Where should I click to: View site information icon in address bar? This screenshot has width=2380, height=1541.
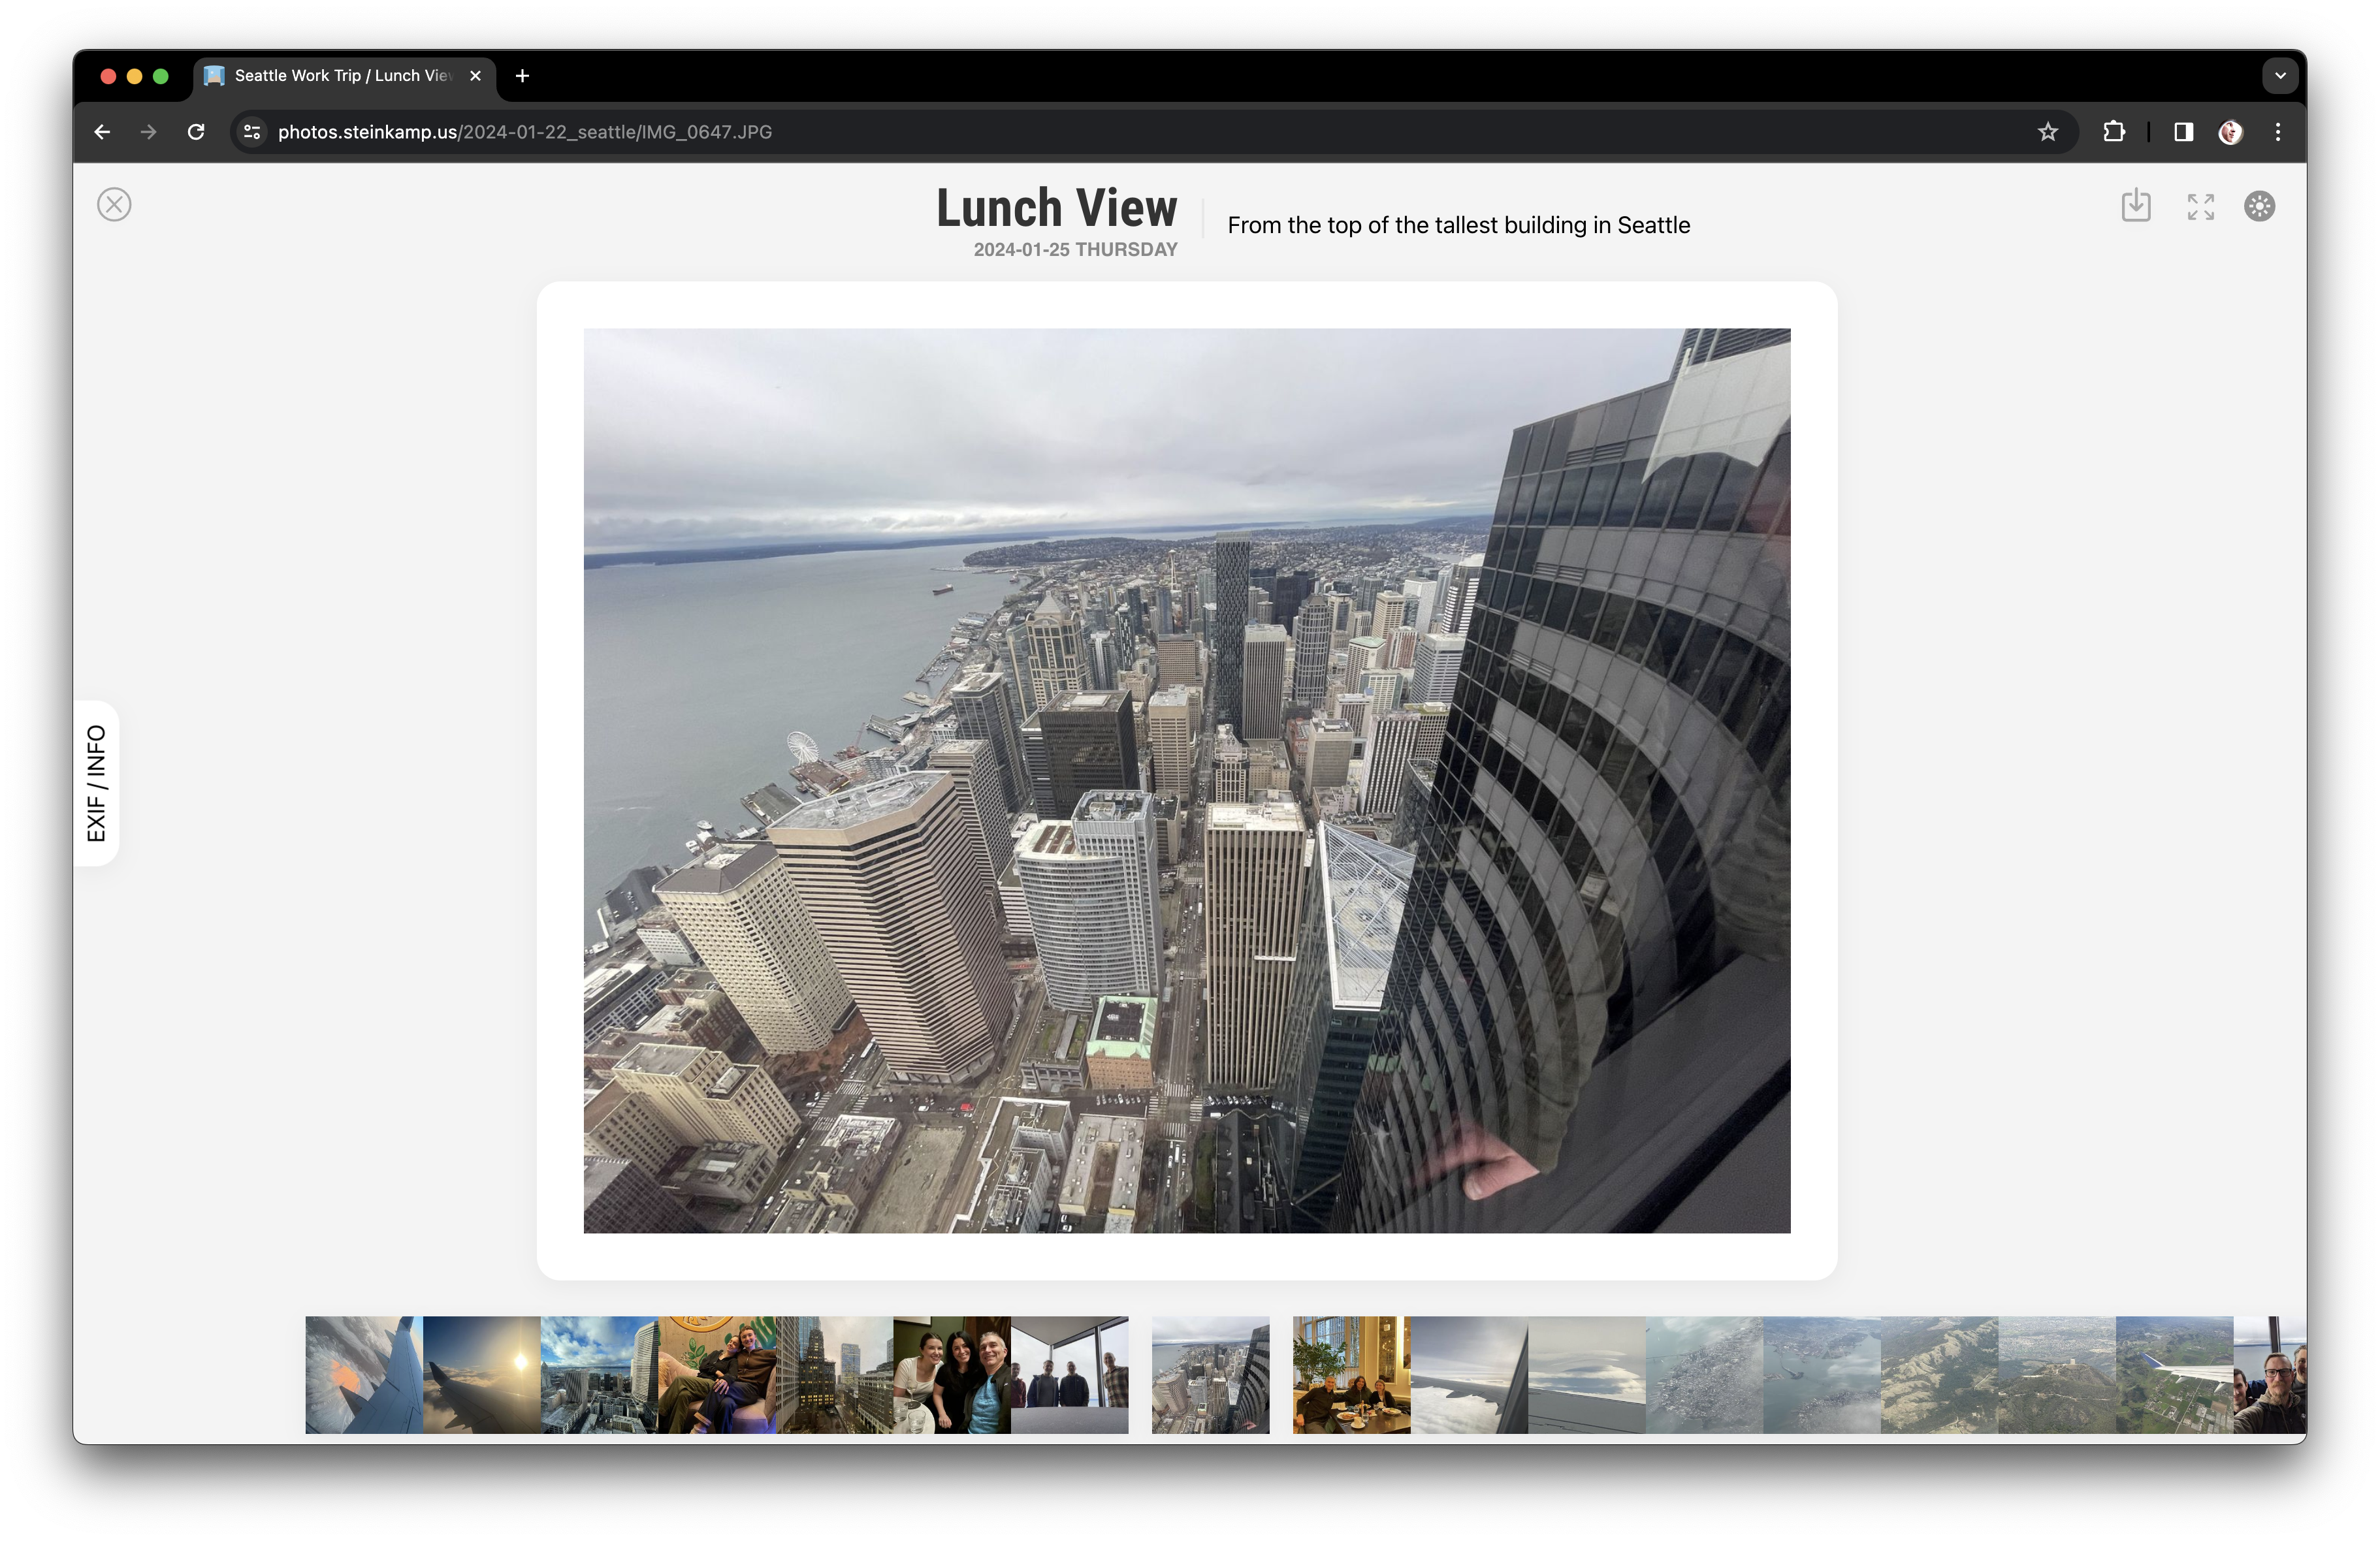pos(252,132)
